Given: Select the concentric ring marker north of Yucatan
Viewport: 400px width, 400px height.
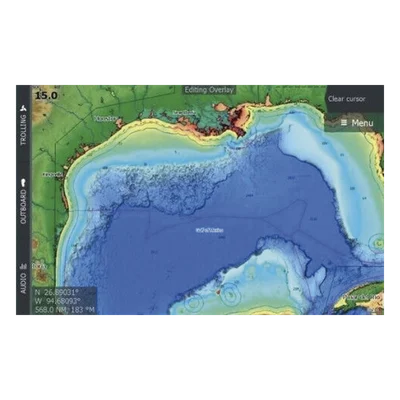Looking at the screenshot, I should pos(230,294).
